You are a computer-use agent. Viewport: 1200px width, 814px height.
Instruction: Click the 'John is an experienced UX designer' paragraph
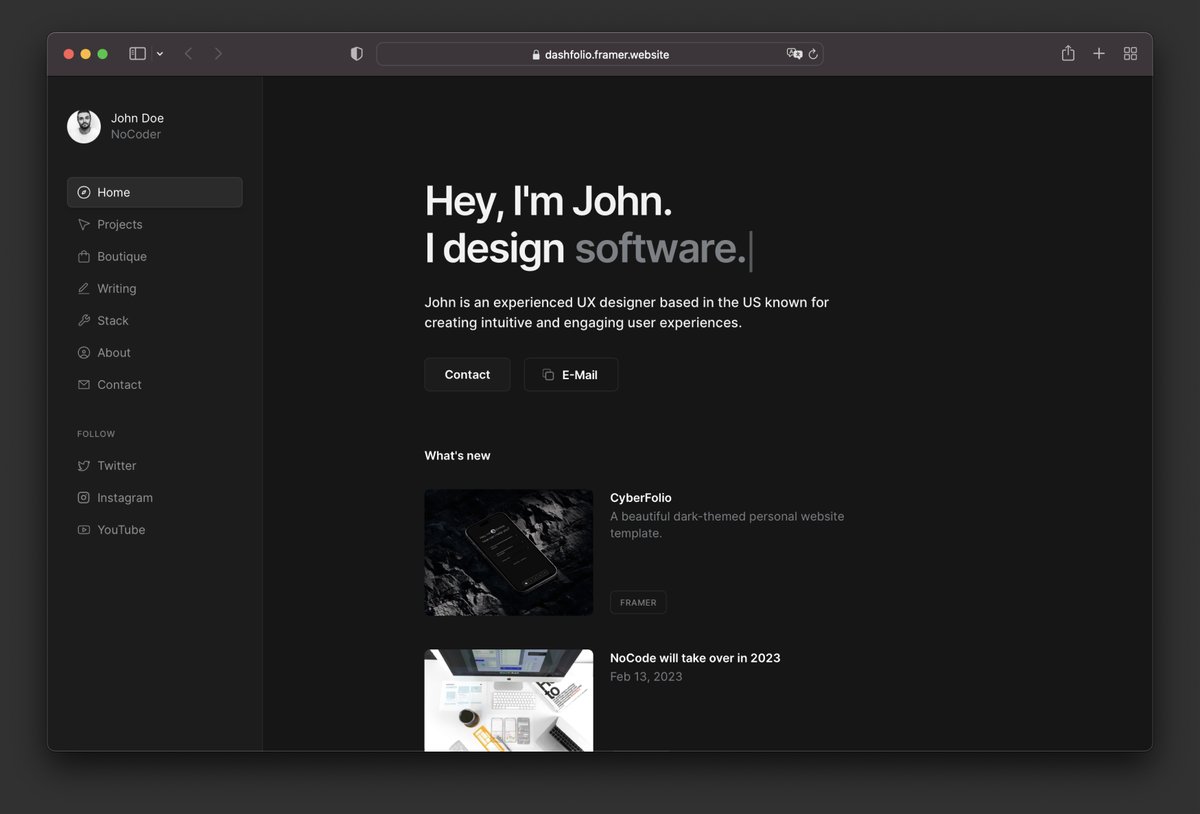point(627,312)
